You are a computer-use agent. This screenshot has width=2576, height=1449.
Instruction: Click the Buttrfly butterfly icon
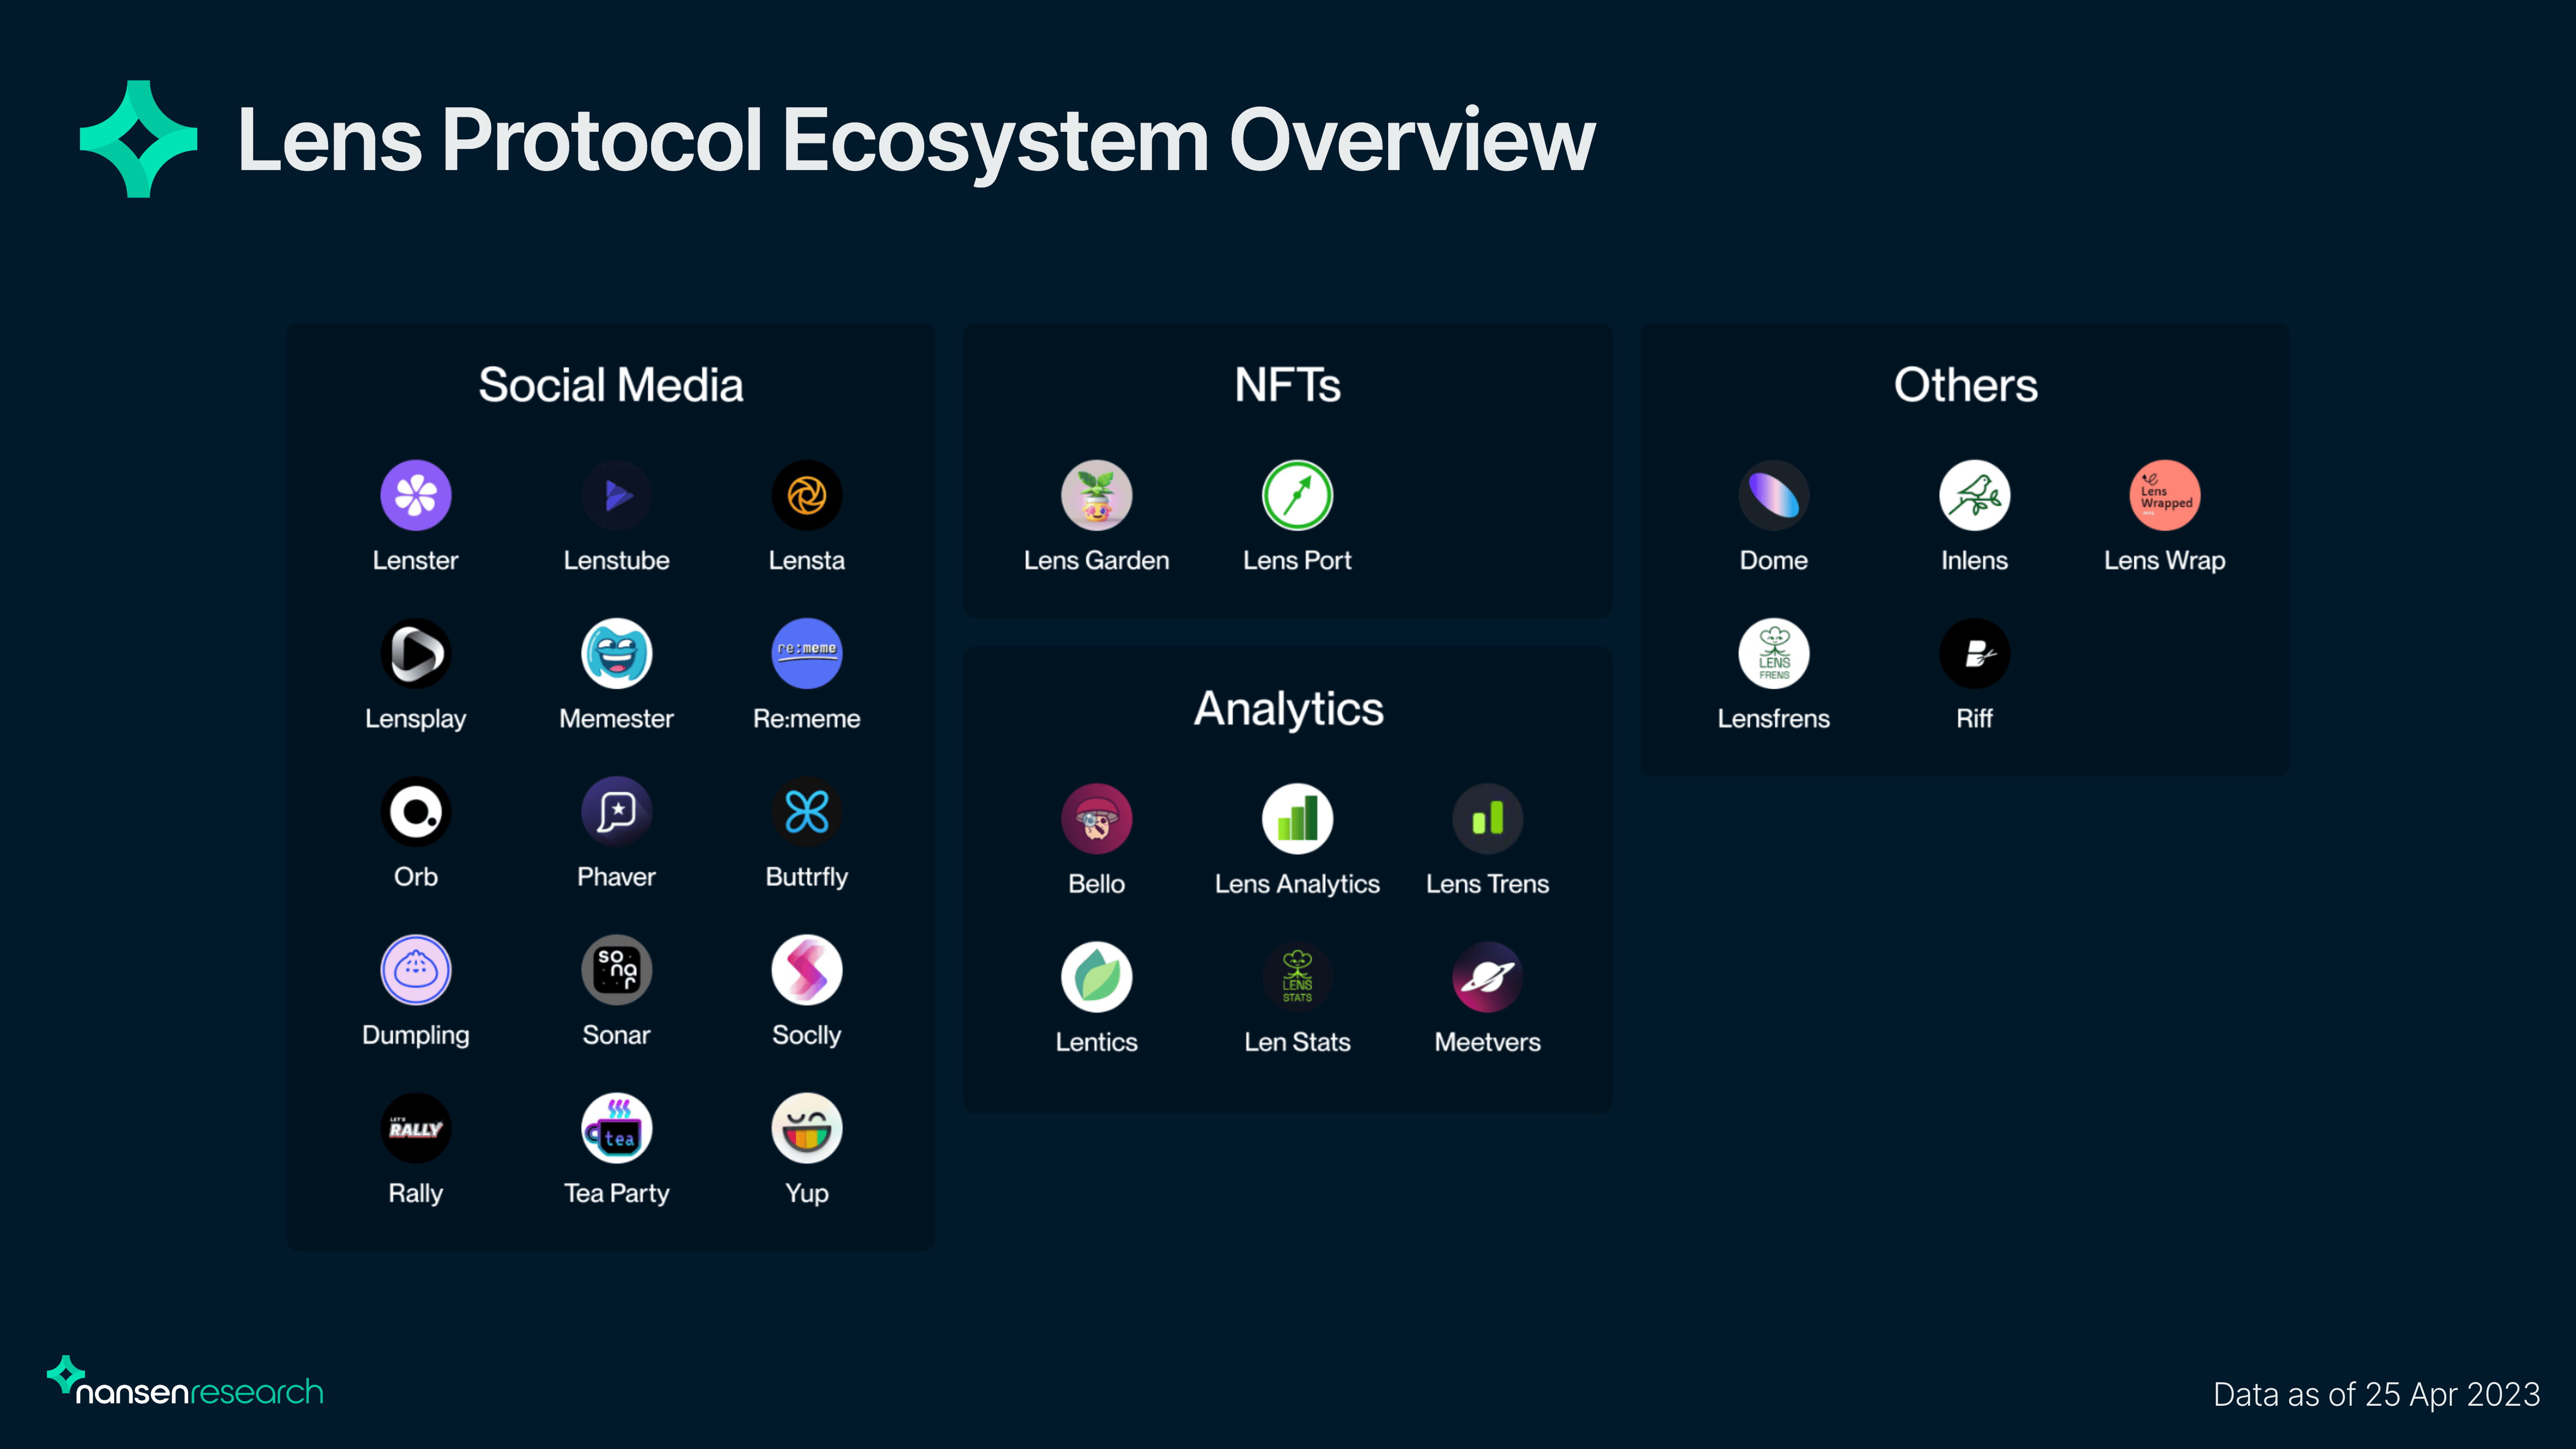point(806,811)
